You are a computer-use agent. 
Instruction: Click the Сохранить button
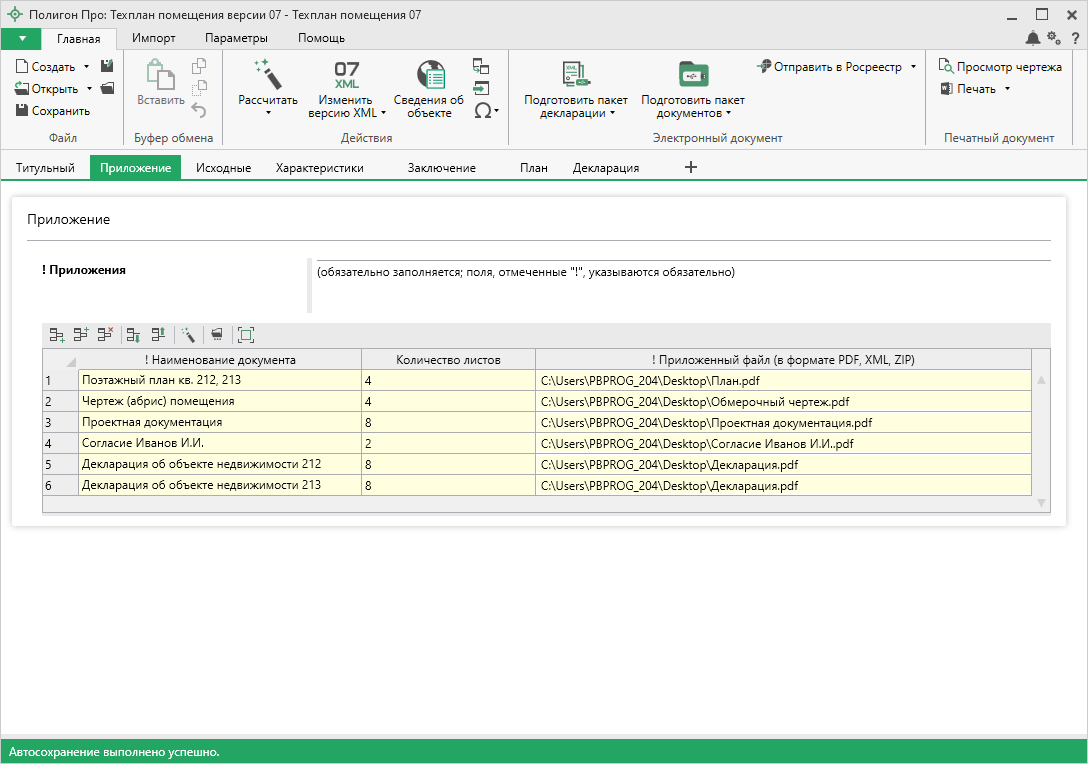click(53, 111)
